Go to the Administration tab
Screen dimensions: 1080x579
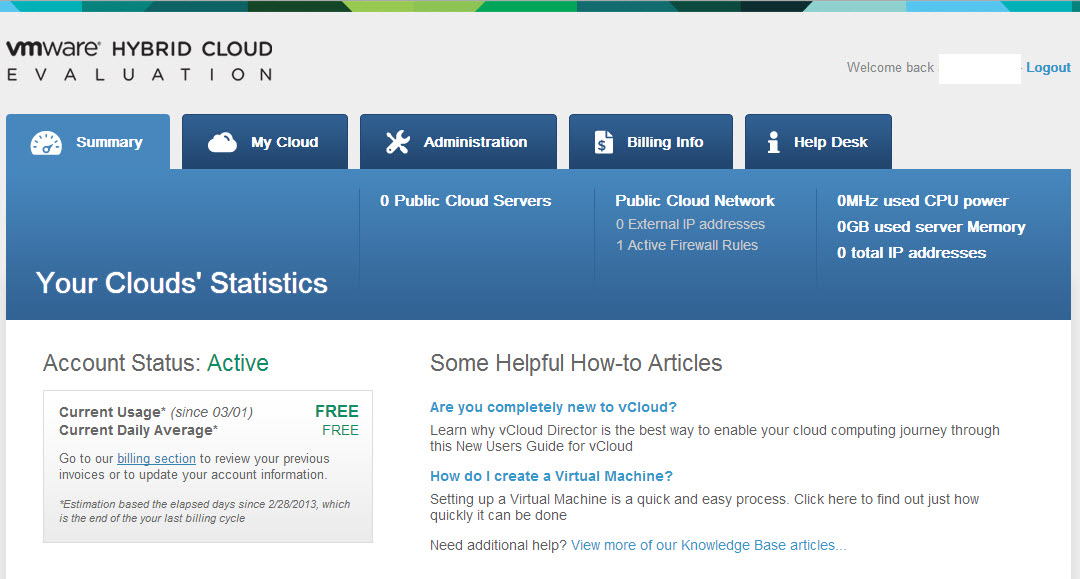point(458,142)
